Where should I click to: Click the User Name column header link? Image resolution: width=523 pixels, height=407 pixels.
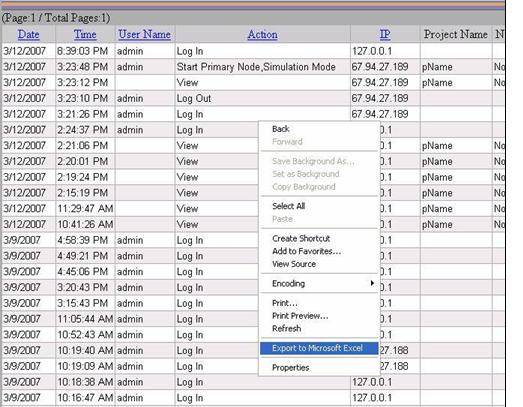pyautogui.click(x=144, y=34)
